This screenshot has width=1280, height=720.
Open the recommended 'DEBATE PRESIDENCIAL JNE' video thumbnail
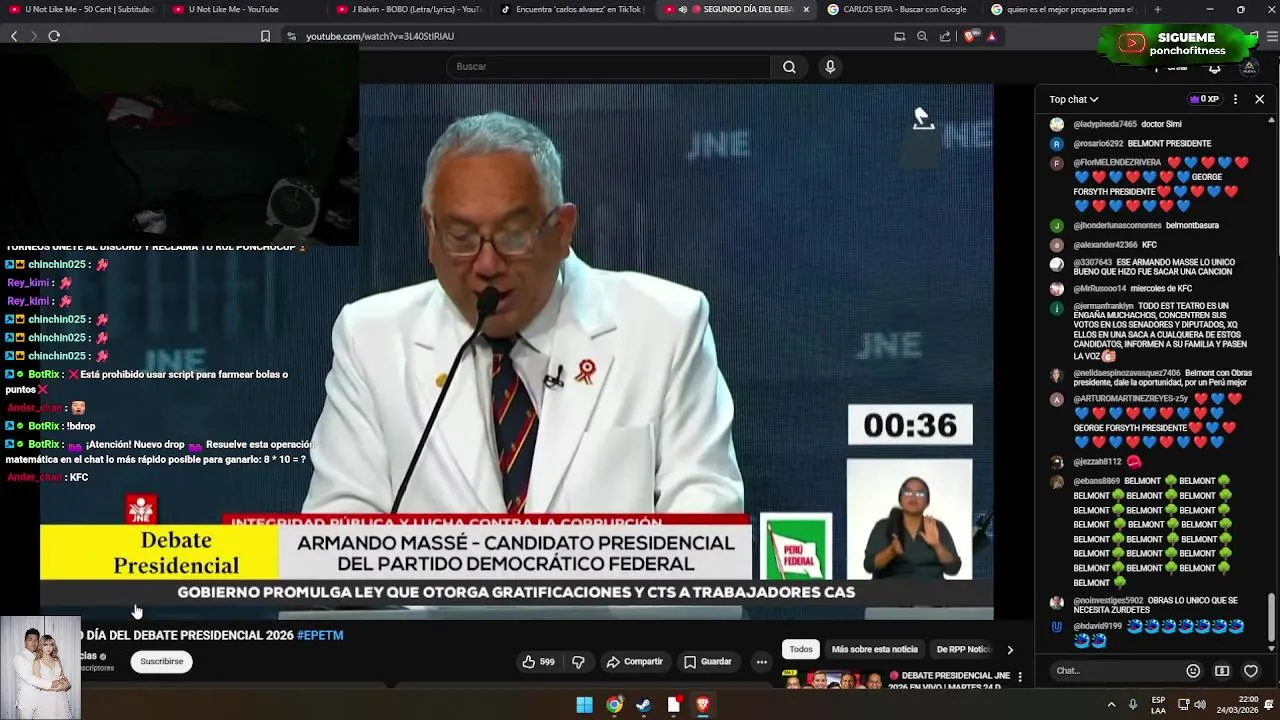(x=834, y=682)
